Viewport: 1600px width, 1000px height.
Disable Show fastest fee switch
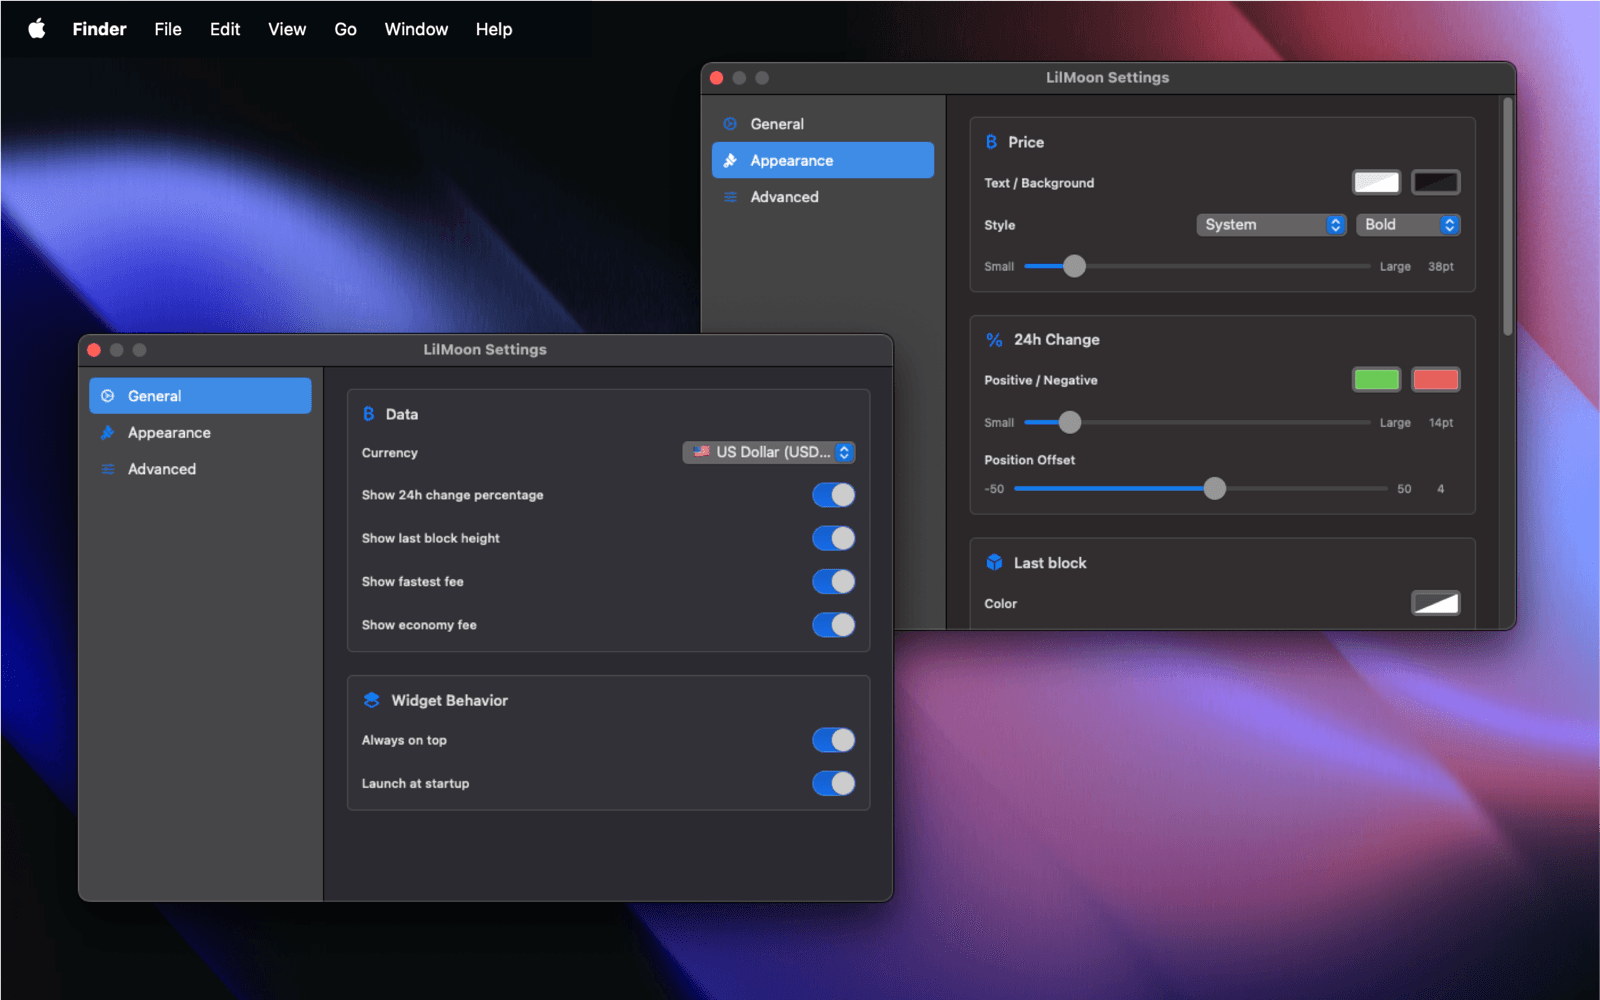tap(833, 582)
